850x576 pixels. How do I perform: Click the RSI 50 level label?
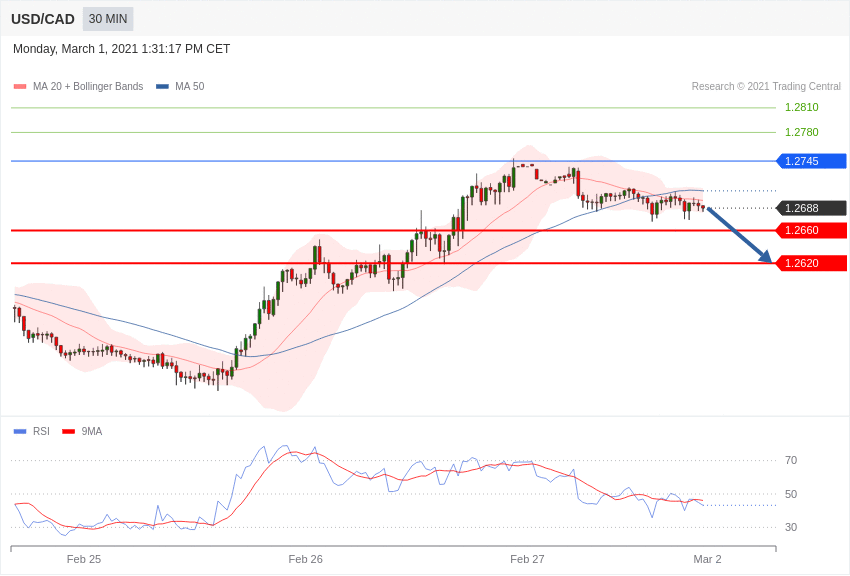[x=791, y=494]
